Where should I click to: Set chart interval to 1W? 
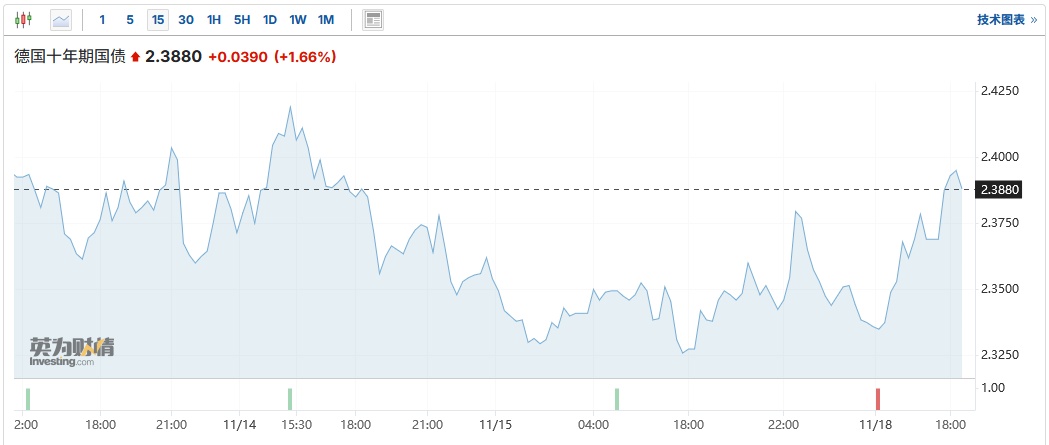298,19
